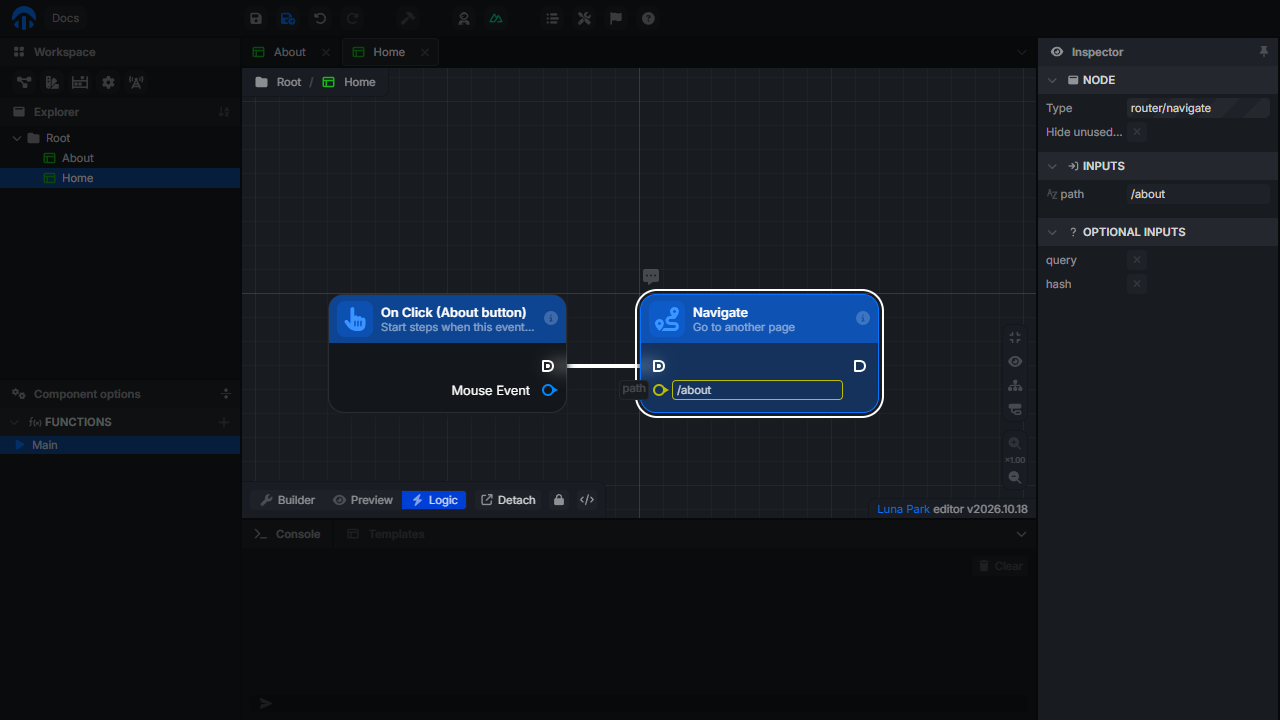The height and width of the screenshot is (720, 1280).
Task: Select the Main function
Action: [x=120, y=445]
